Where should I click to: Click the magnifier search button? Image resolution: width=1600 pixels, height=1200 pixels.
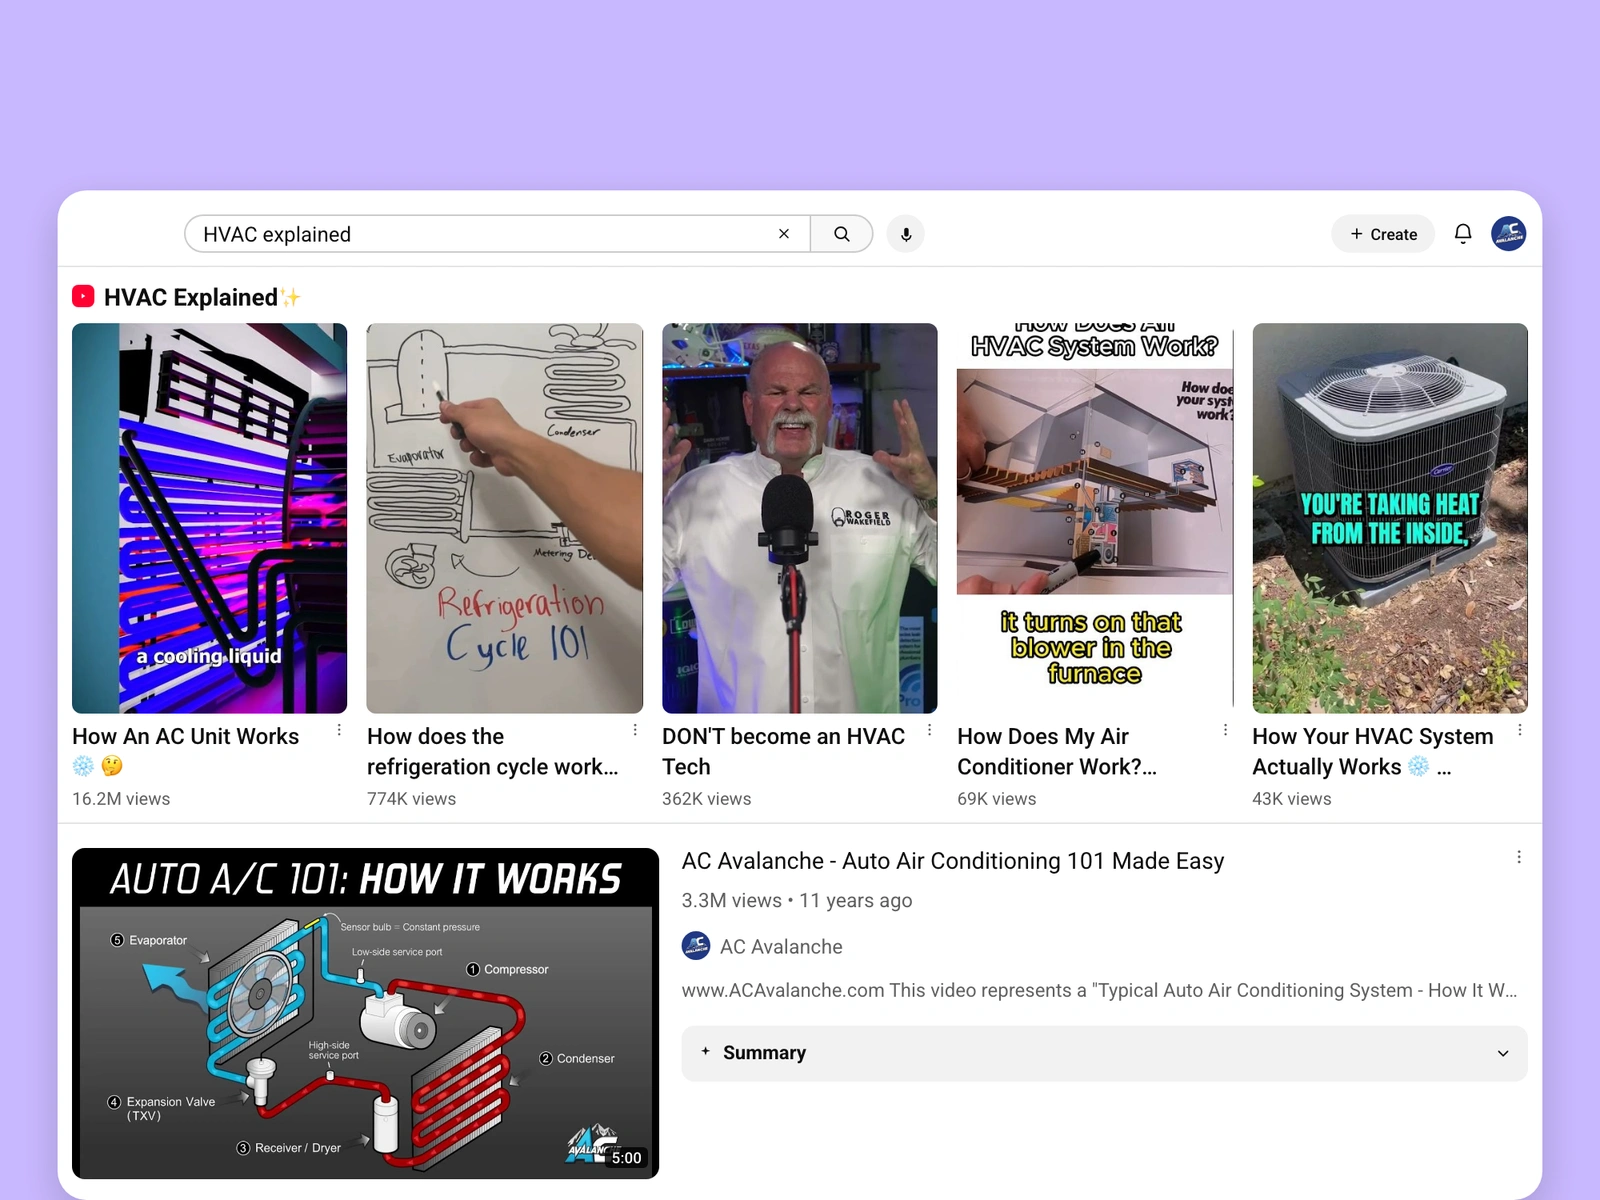tap(842, 234)
